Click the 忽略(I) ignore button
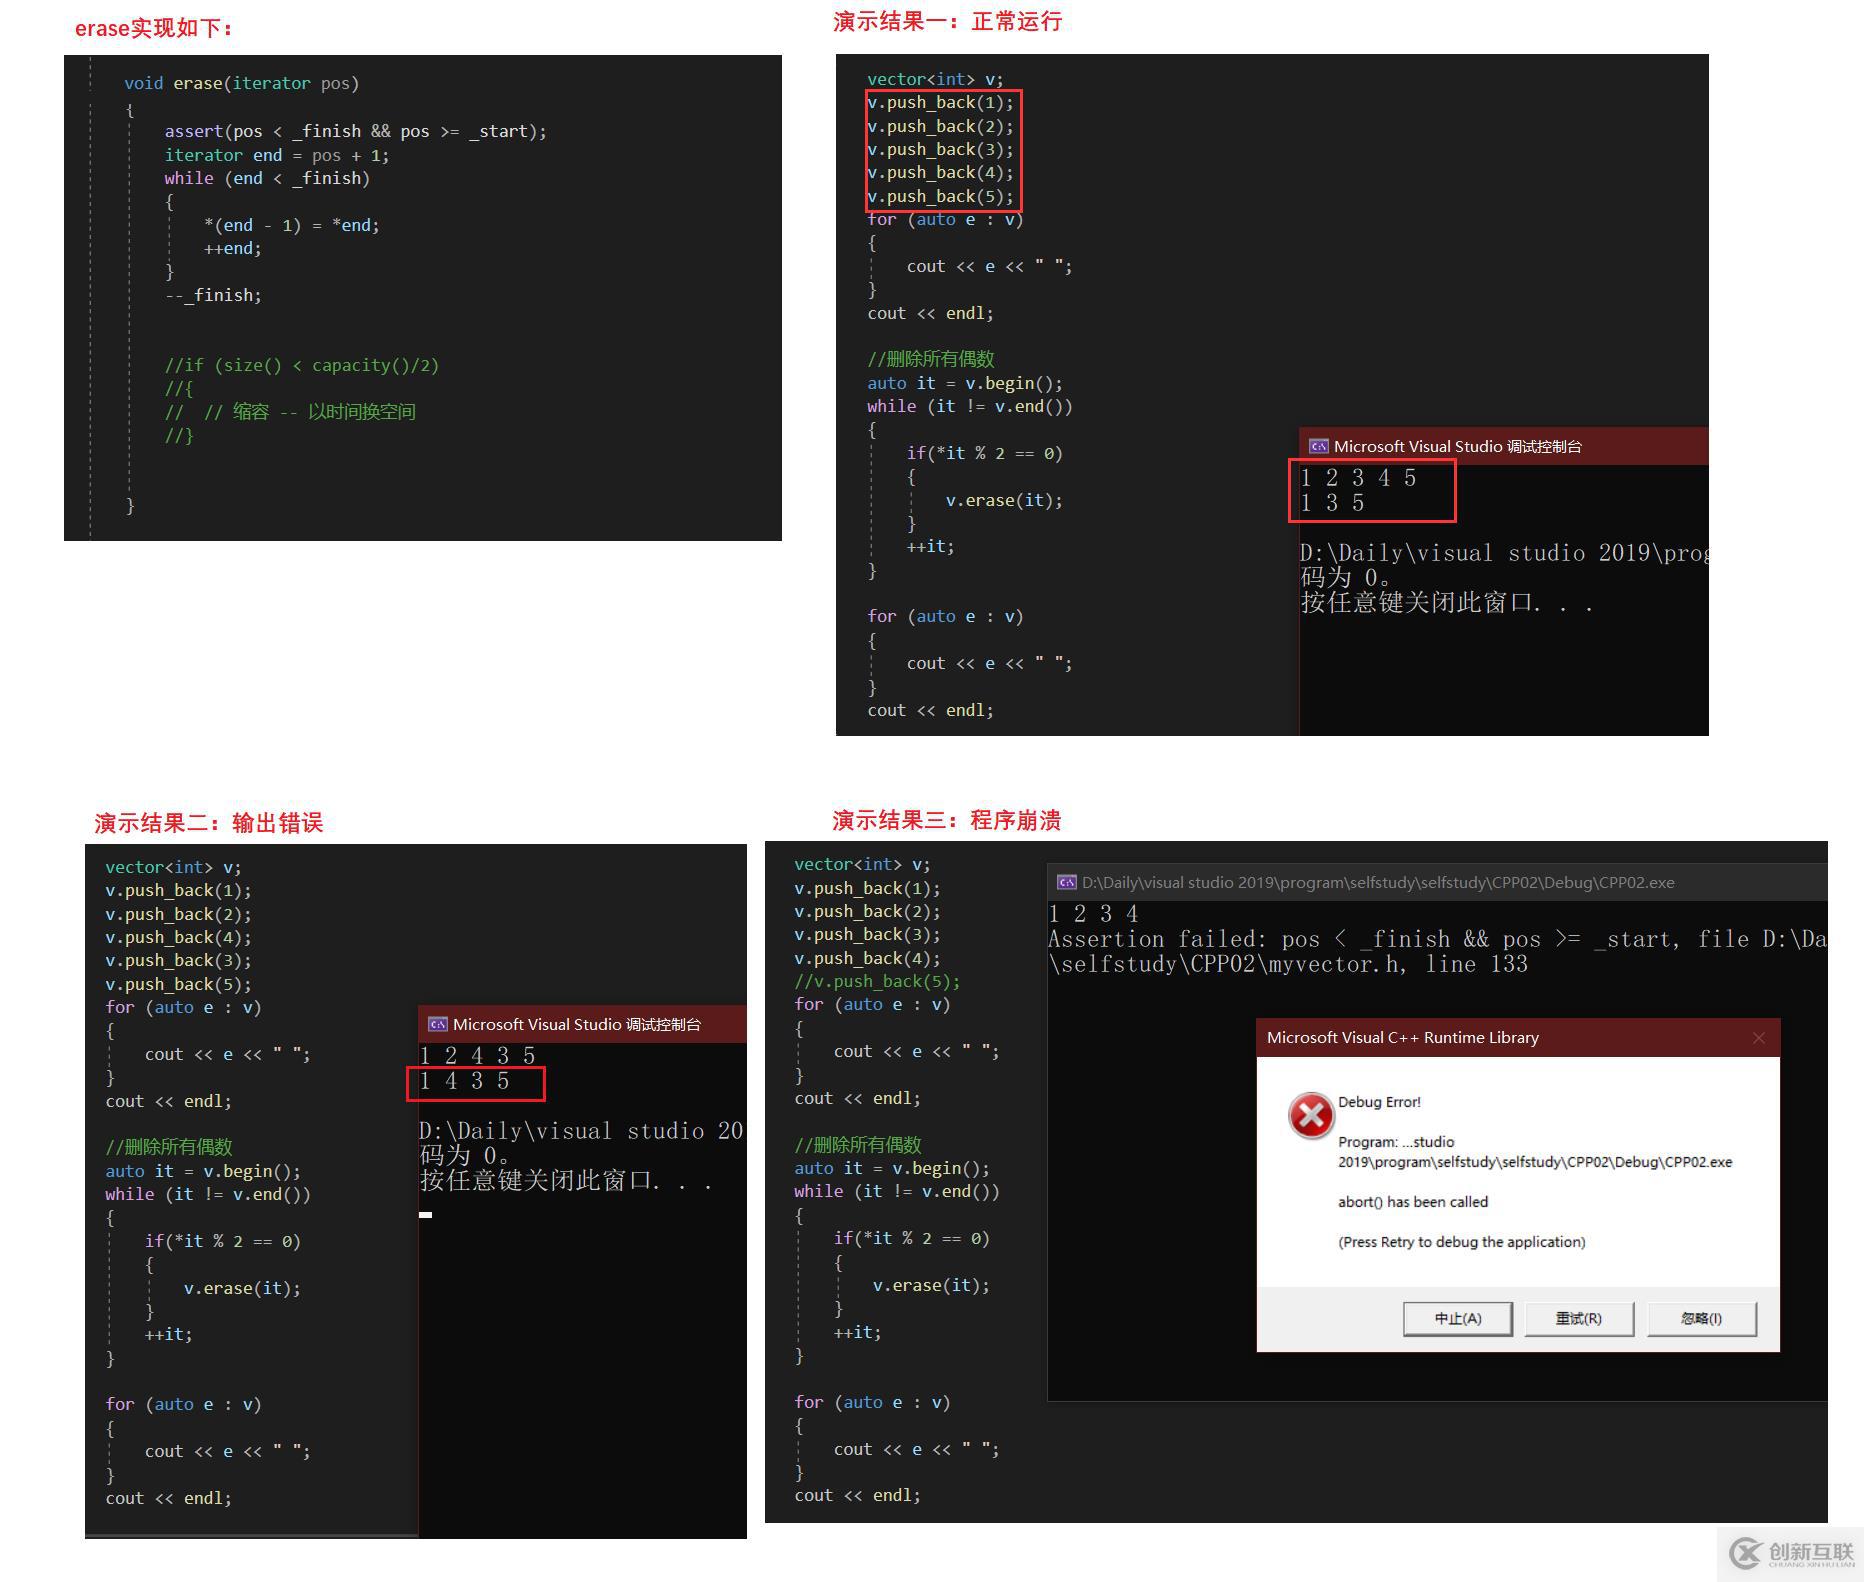The width and height of the screenshot is (1864, 1582). (1701, 1318)
